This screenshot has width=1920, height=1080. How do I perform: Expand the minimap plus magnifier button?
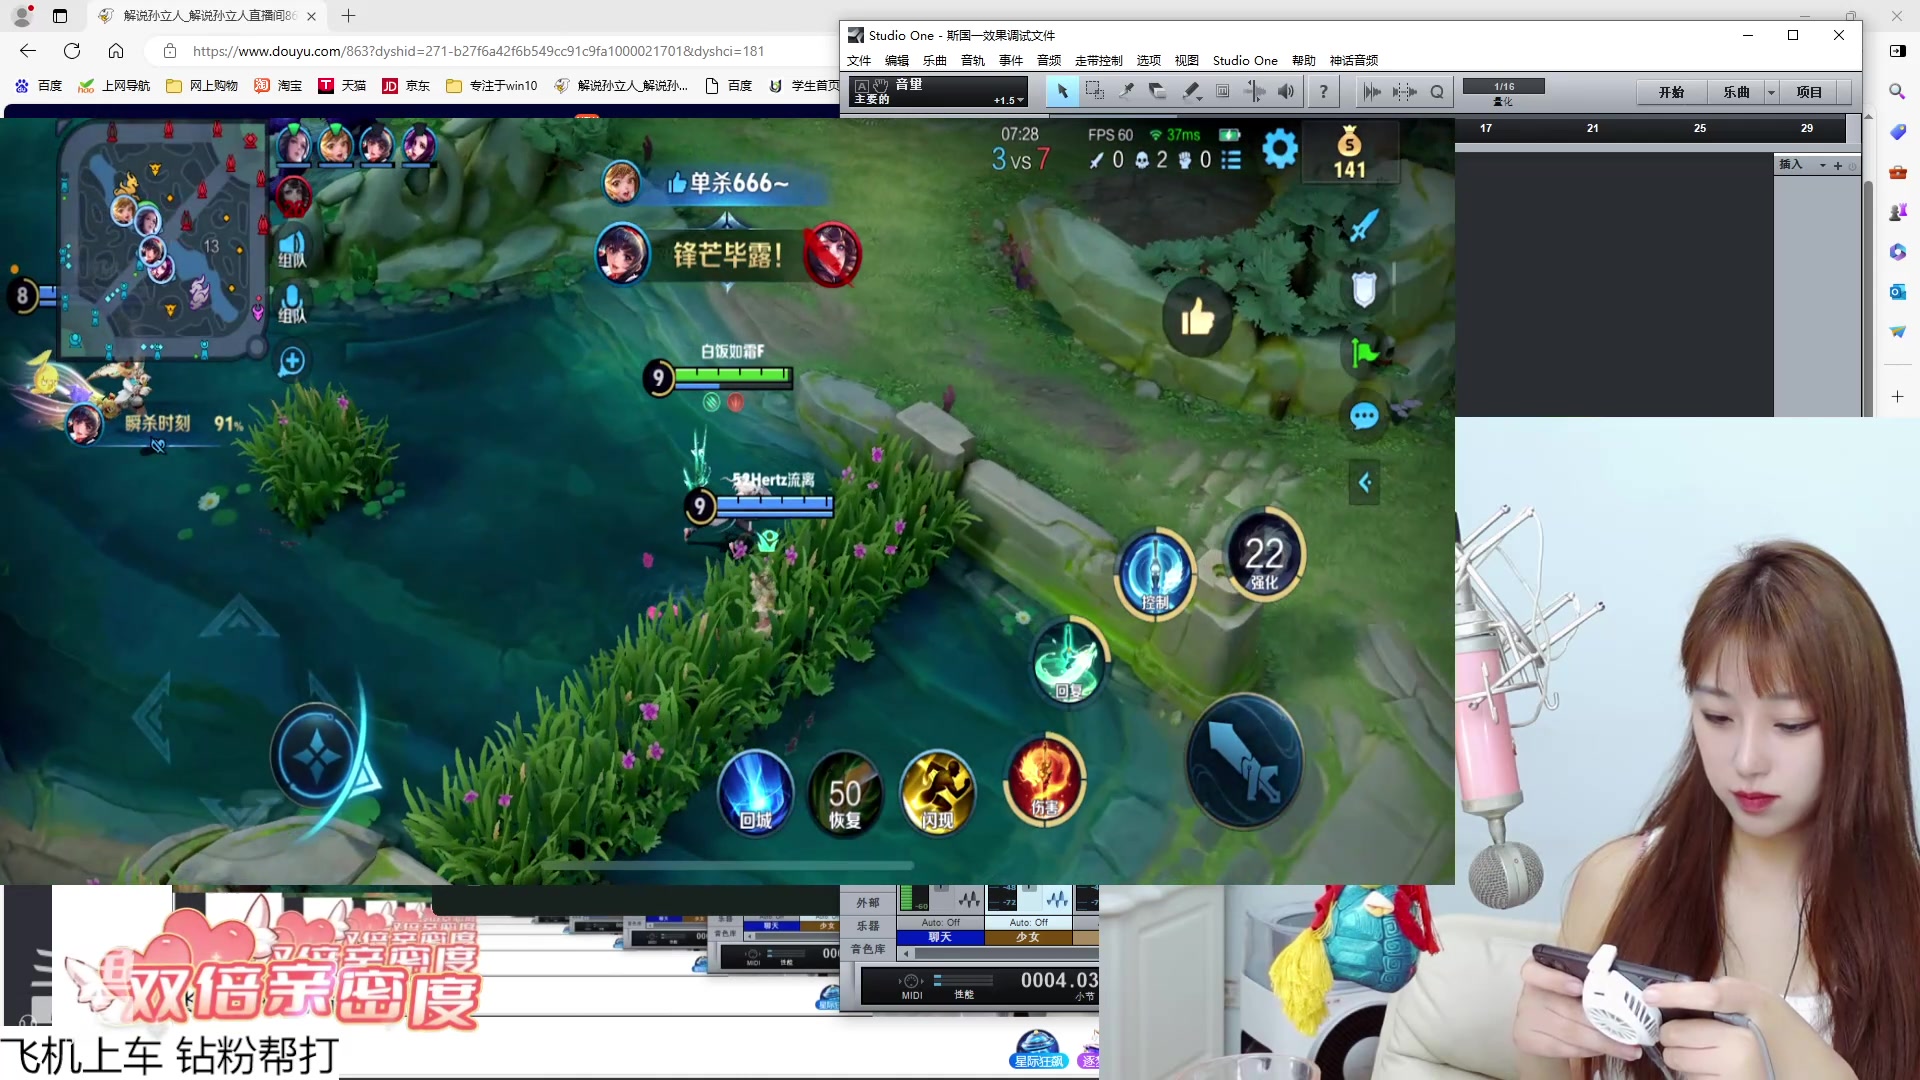(291, 361)
